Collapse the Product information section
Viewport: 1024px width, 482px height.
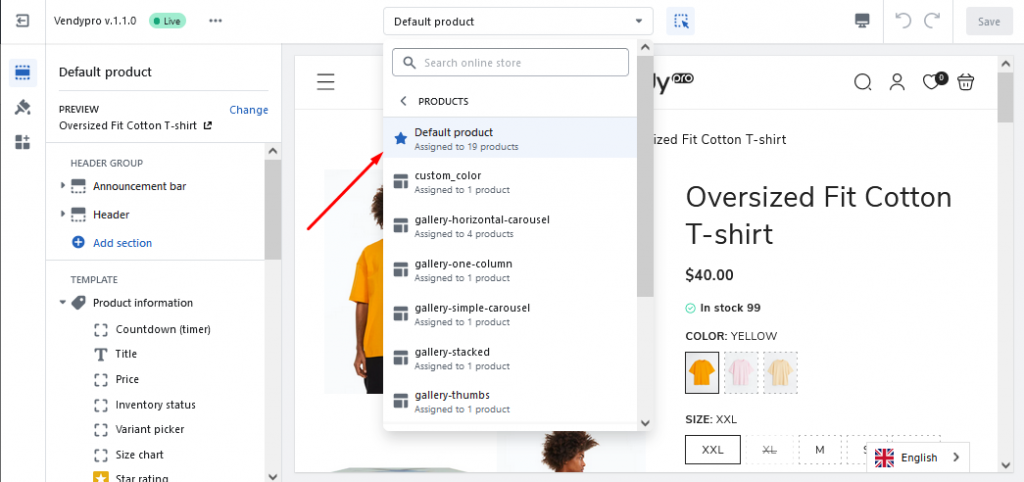[x=63, y=303]
